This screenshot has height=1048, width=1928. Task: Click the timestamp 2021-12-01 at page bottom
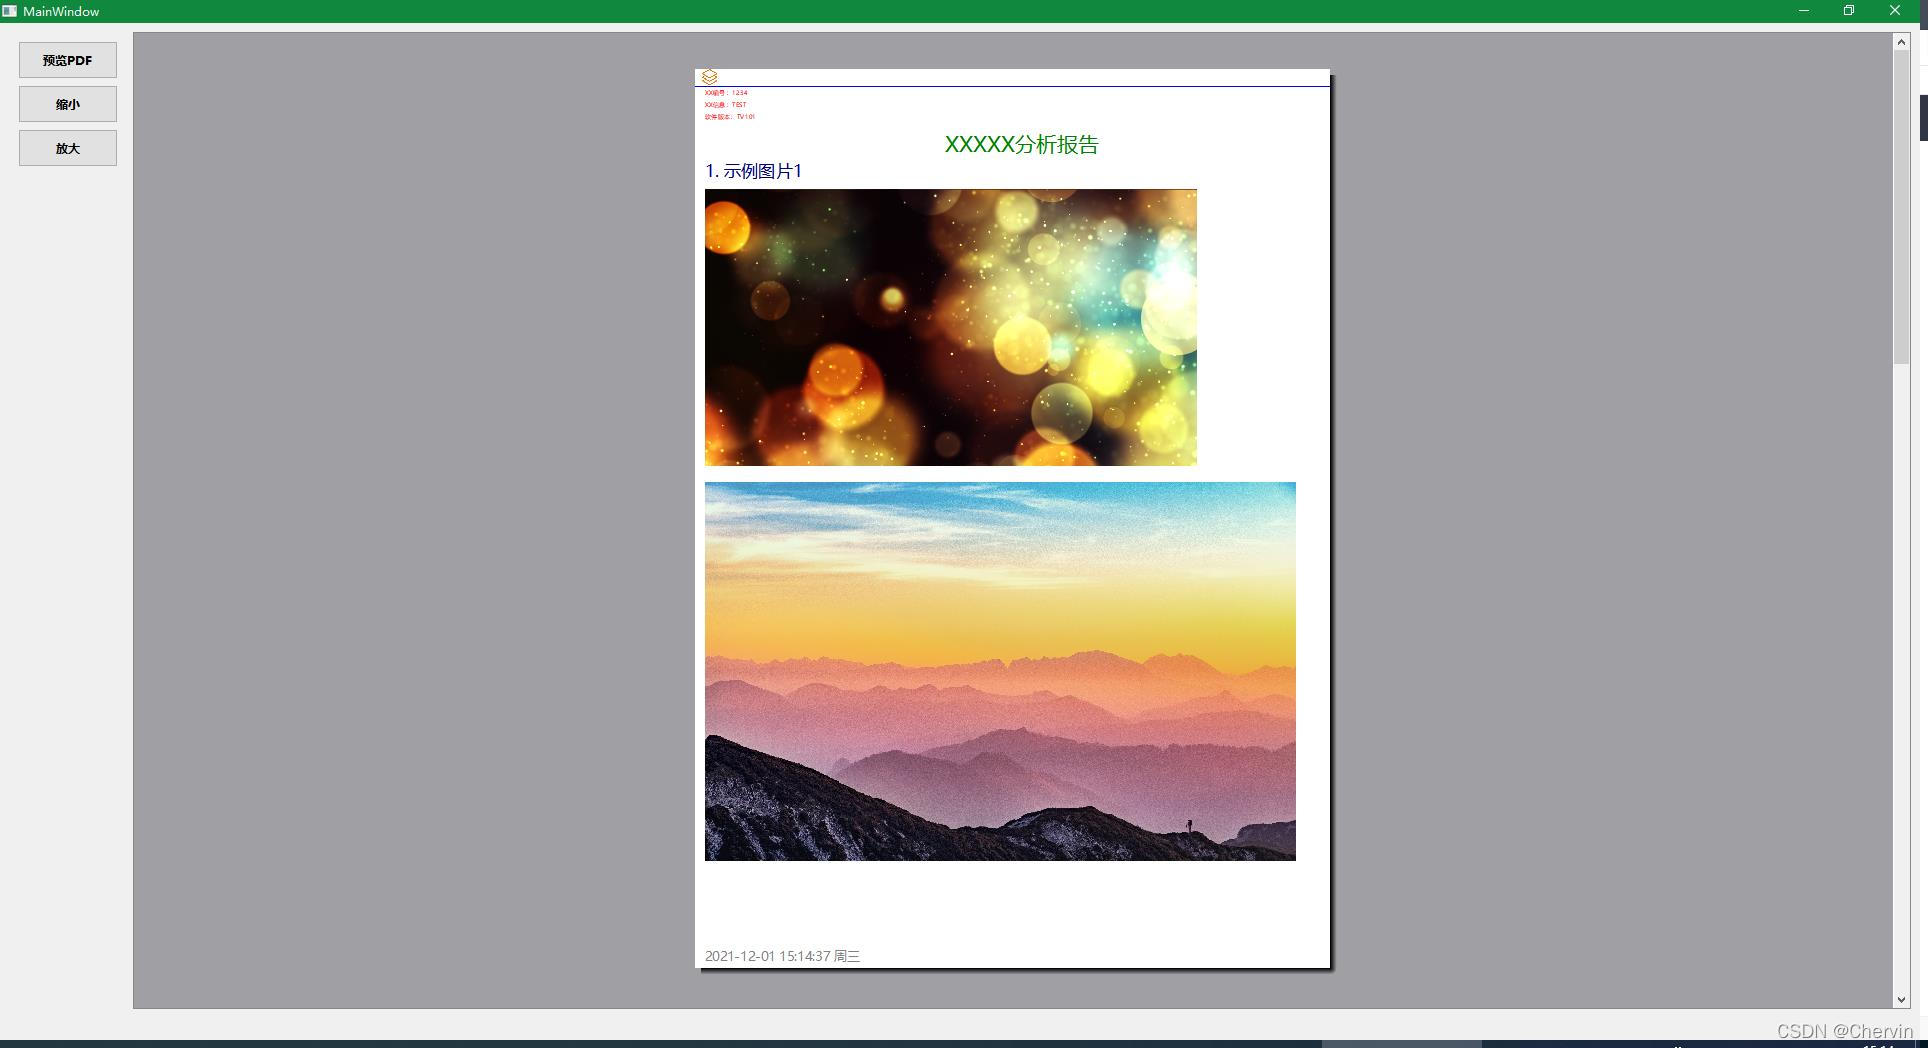(781, 955)
